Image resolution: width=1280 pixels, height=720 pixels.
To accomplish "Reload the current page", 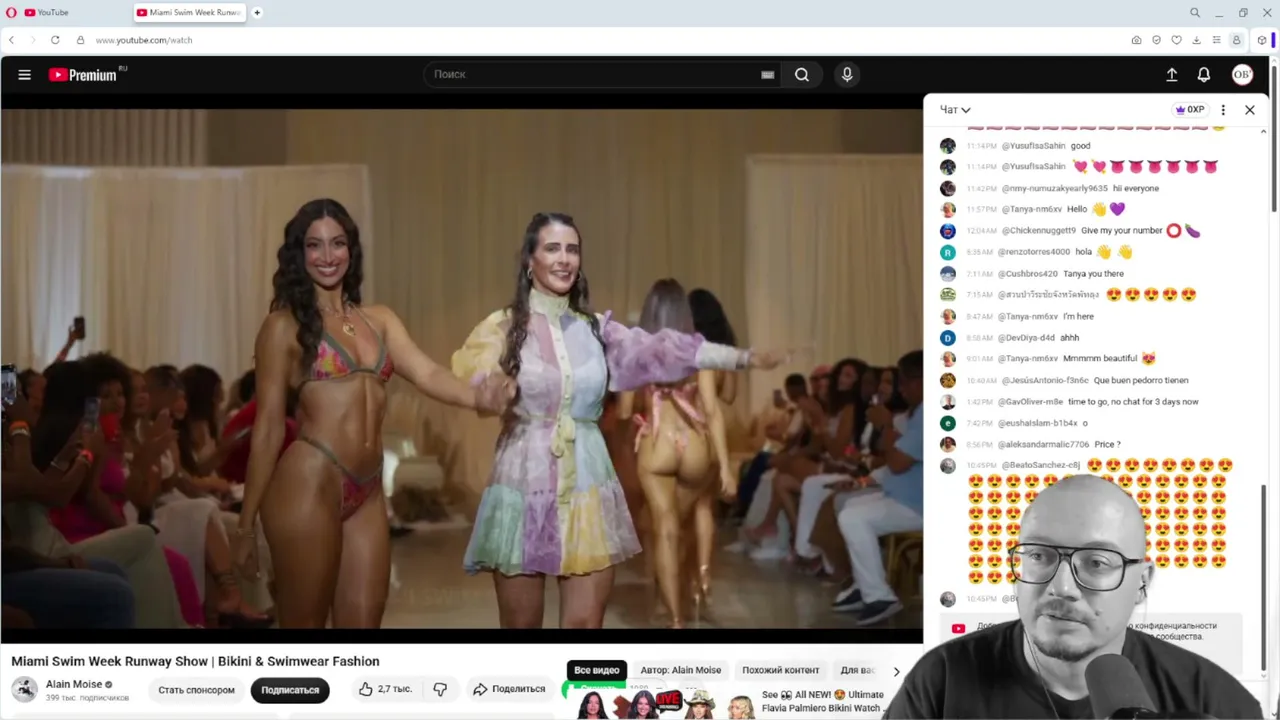I will coord(55,40).
